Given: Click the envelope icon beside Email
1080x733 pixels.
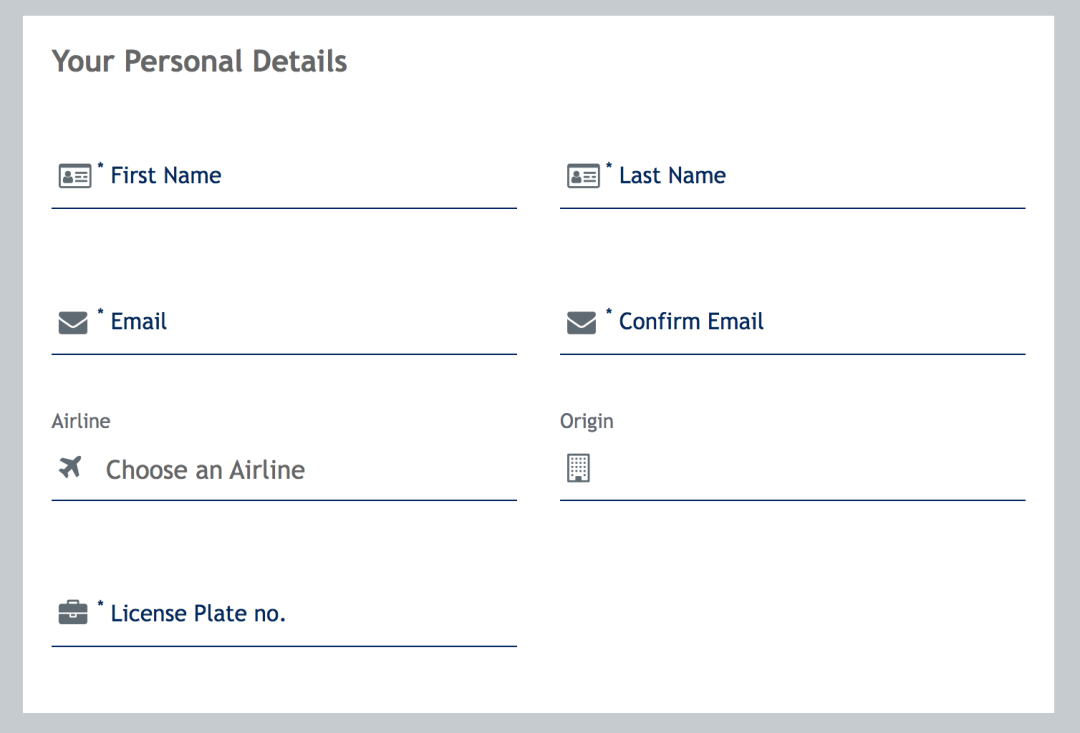Looking at the screenshot, I should (x=73, y=322).
